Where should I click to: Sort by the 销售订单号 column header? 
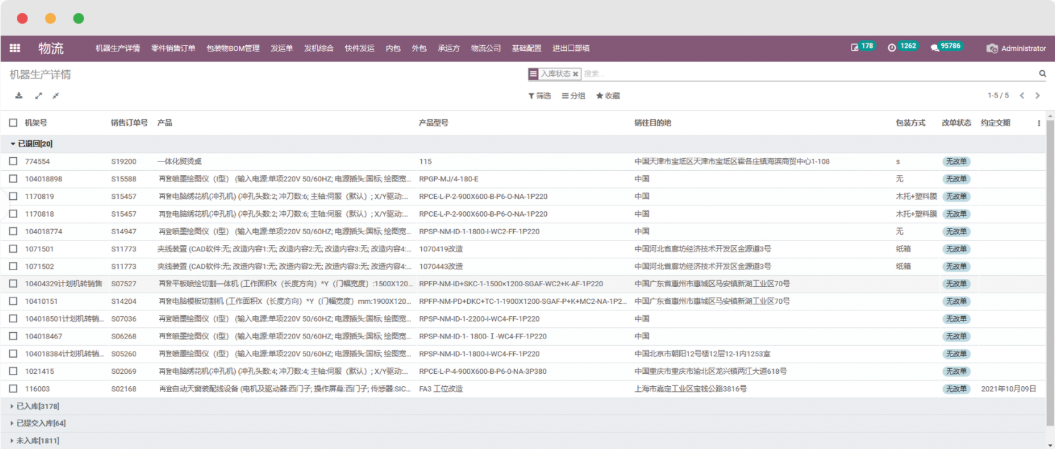click(x=129, y=123)
